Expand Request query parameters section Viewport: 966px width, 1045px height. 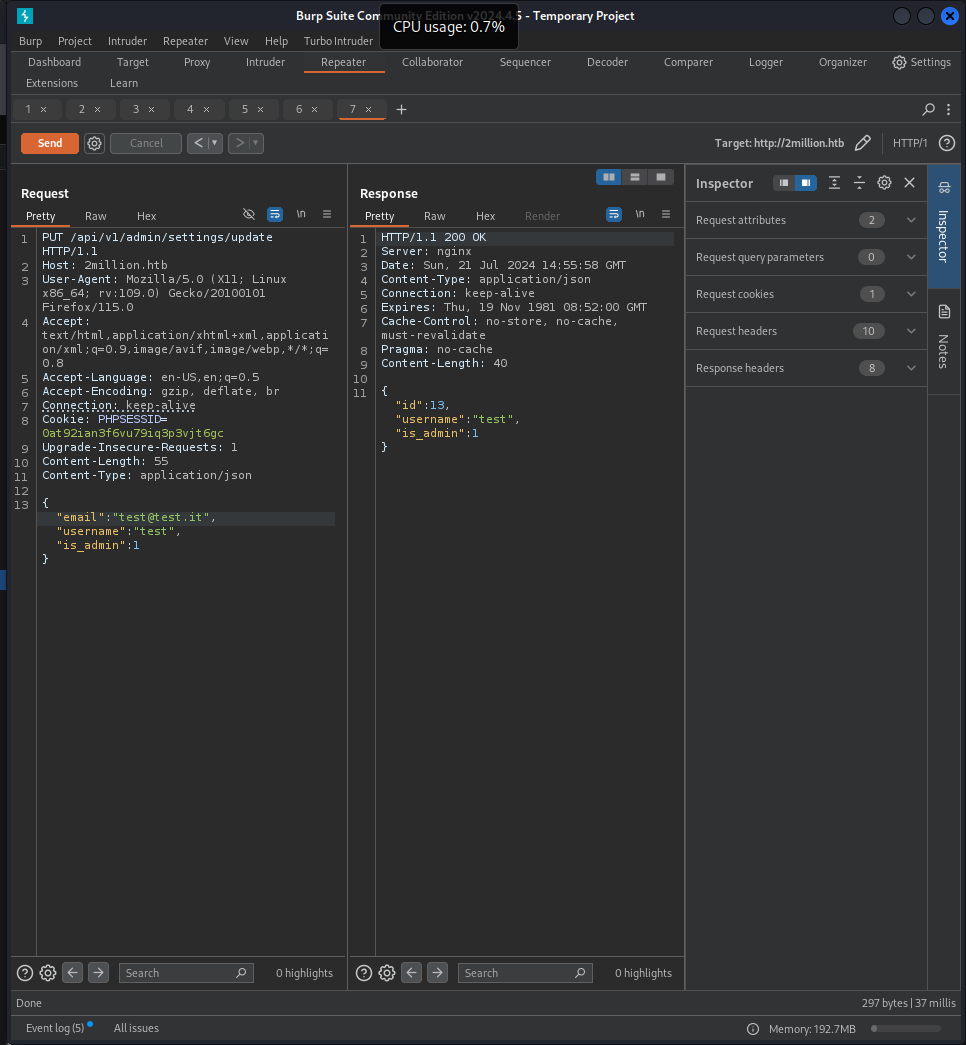pyautogui.click(x=806, y=257)
